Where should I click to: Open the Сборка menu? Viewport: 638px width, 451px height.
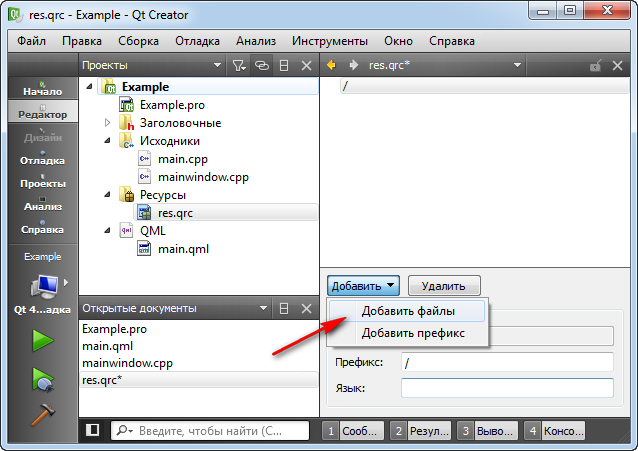coord(138,41)
